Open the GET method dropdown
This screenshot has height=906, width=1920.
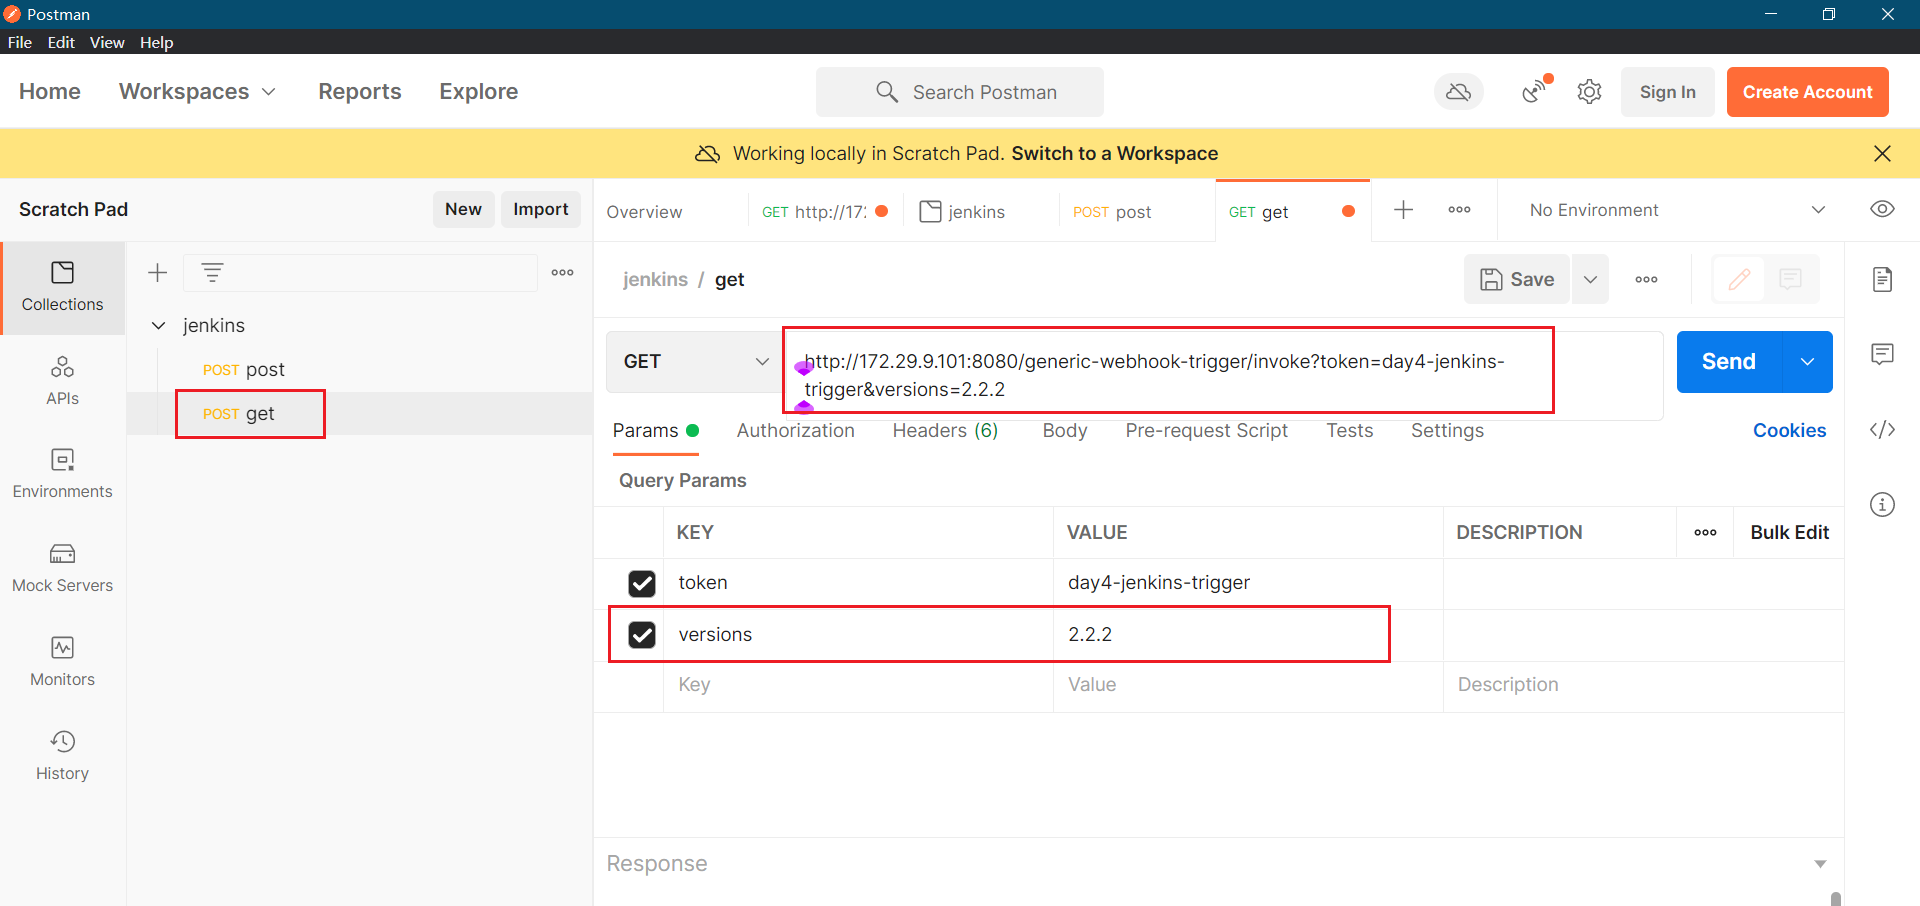click(695, 361)
